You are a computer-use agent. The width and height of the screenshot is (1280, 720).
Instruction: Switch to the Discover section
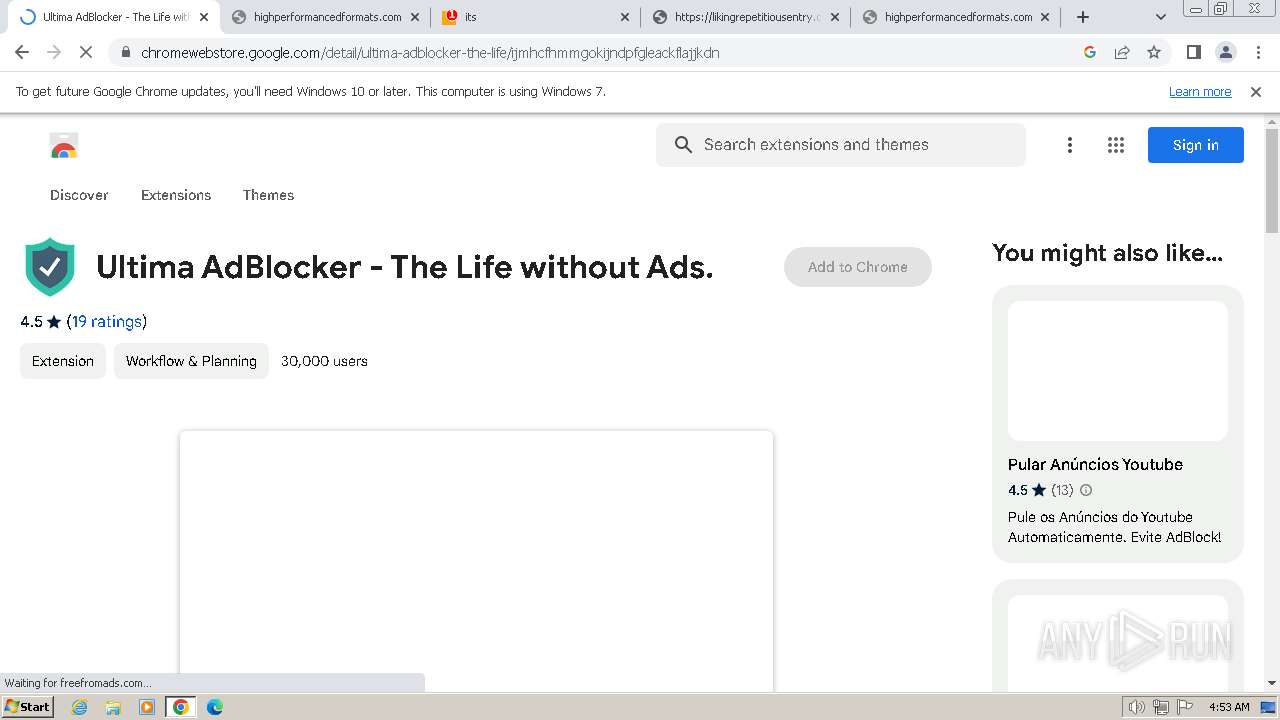pos(79,195)
